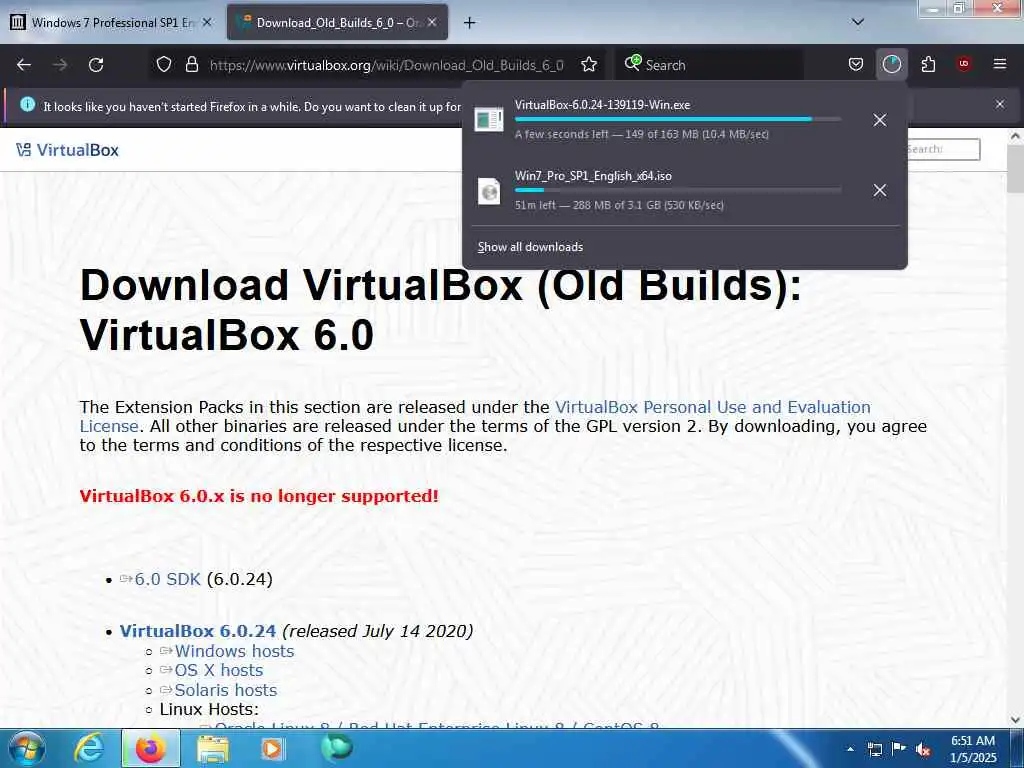Screen dimensions: 1024x768
Task: Click the padlock site security icon
Action: pyautogui.click(x=191, y=65)
